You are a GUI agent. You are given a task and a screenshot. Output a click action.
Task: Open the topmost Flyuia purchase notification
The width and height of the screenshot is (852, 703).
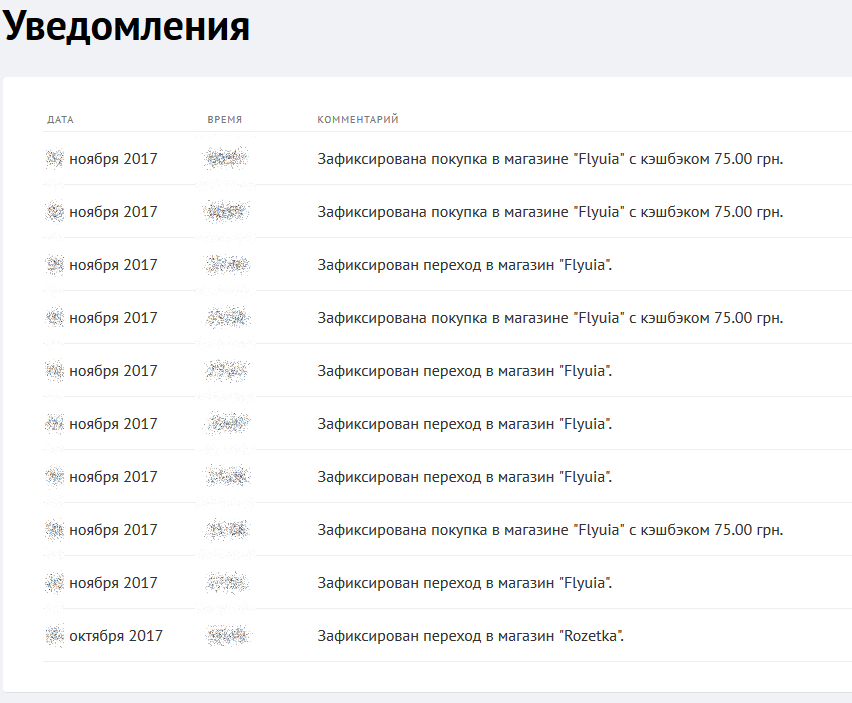coord(550,159)
